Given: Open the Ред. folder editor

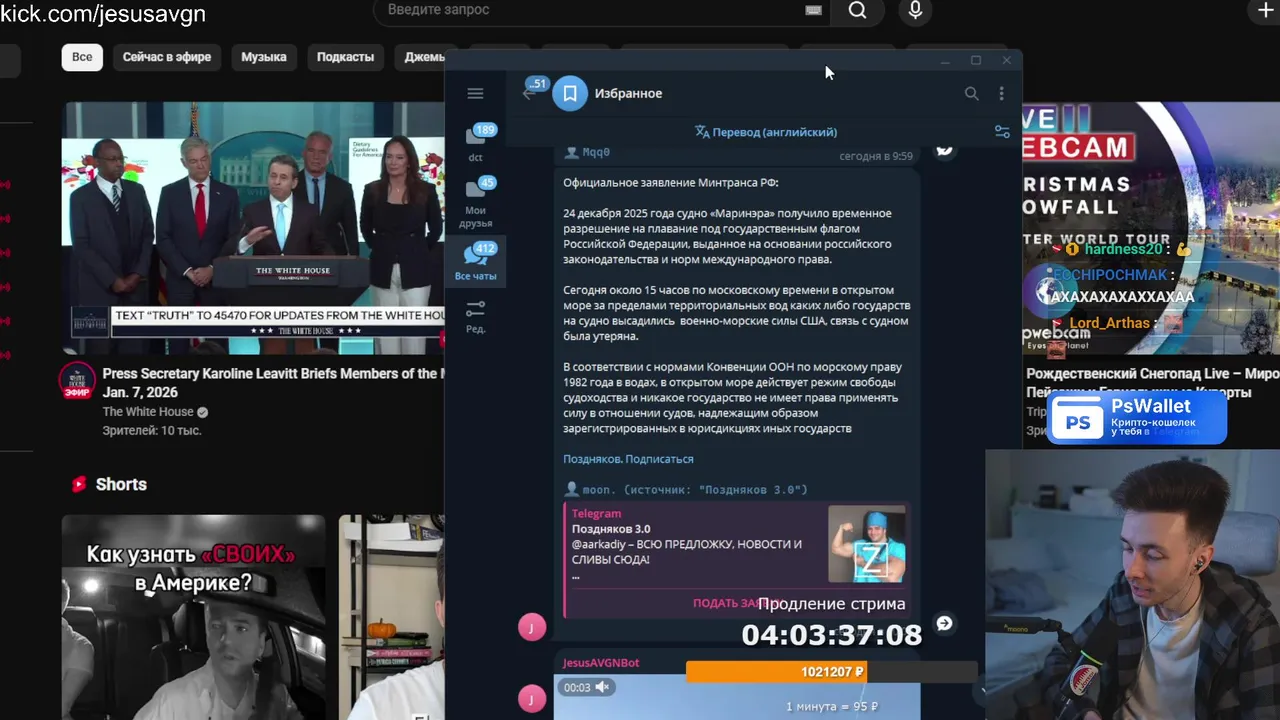Looking at the screenshot, I should [476, 316].
